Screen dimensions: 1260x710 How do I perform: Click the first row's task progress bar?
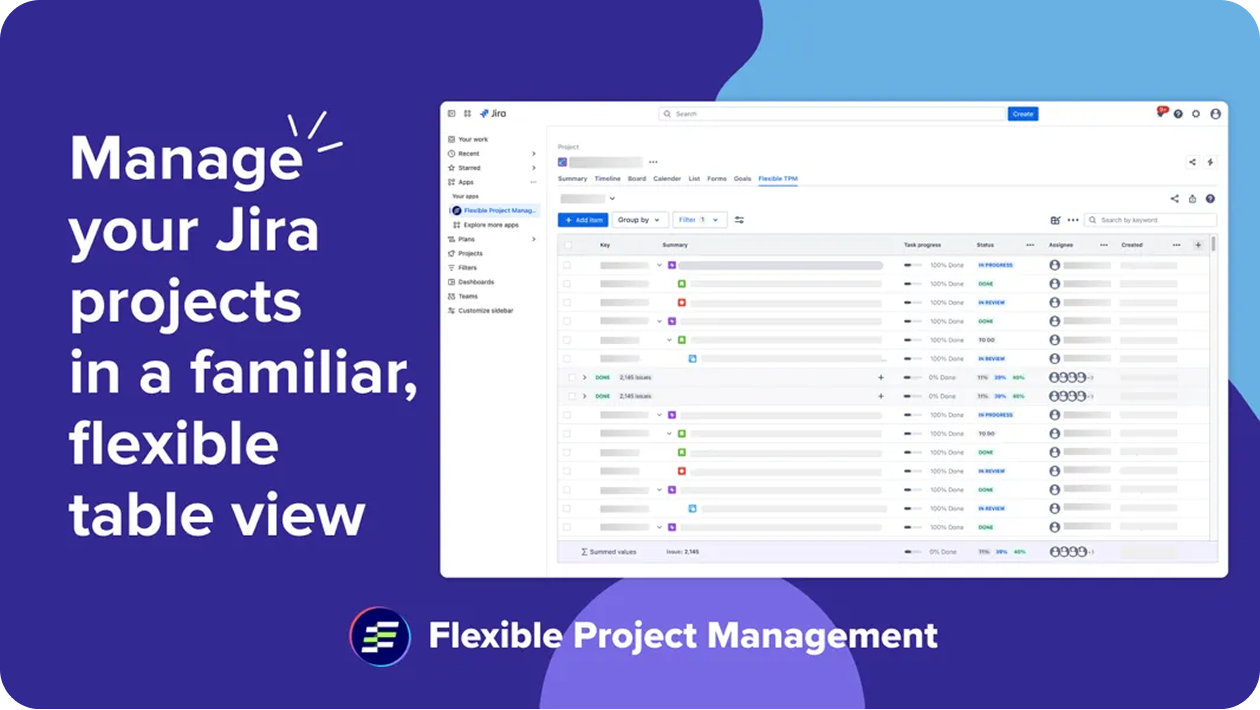(x=913, y=265)
